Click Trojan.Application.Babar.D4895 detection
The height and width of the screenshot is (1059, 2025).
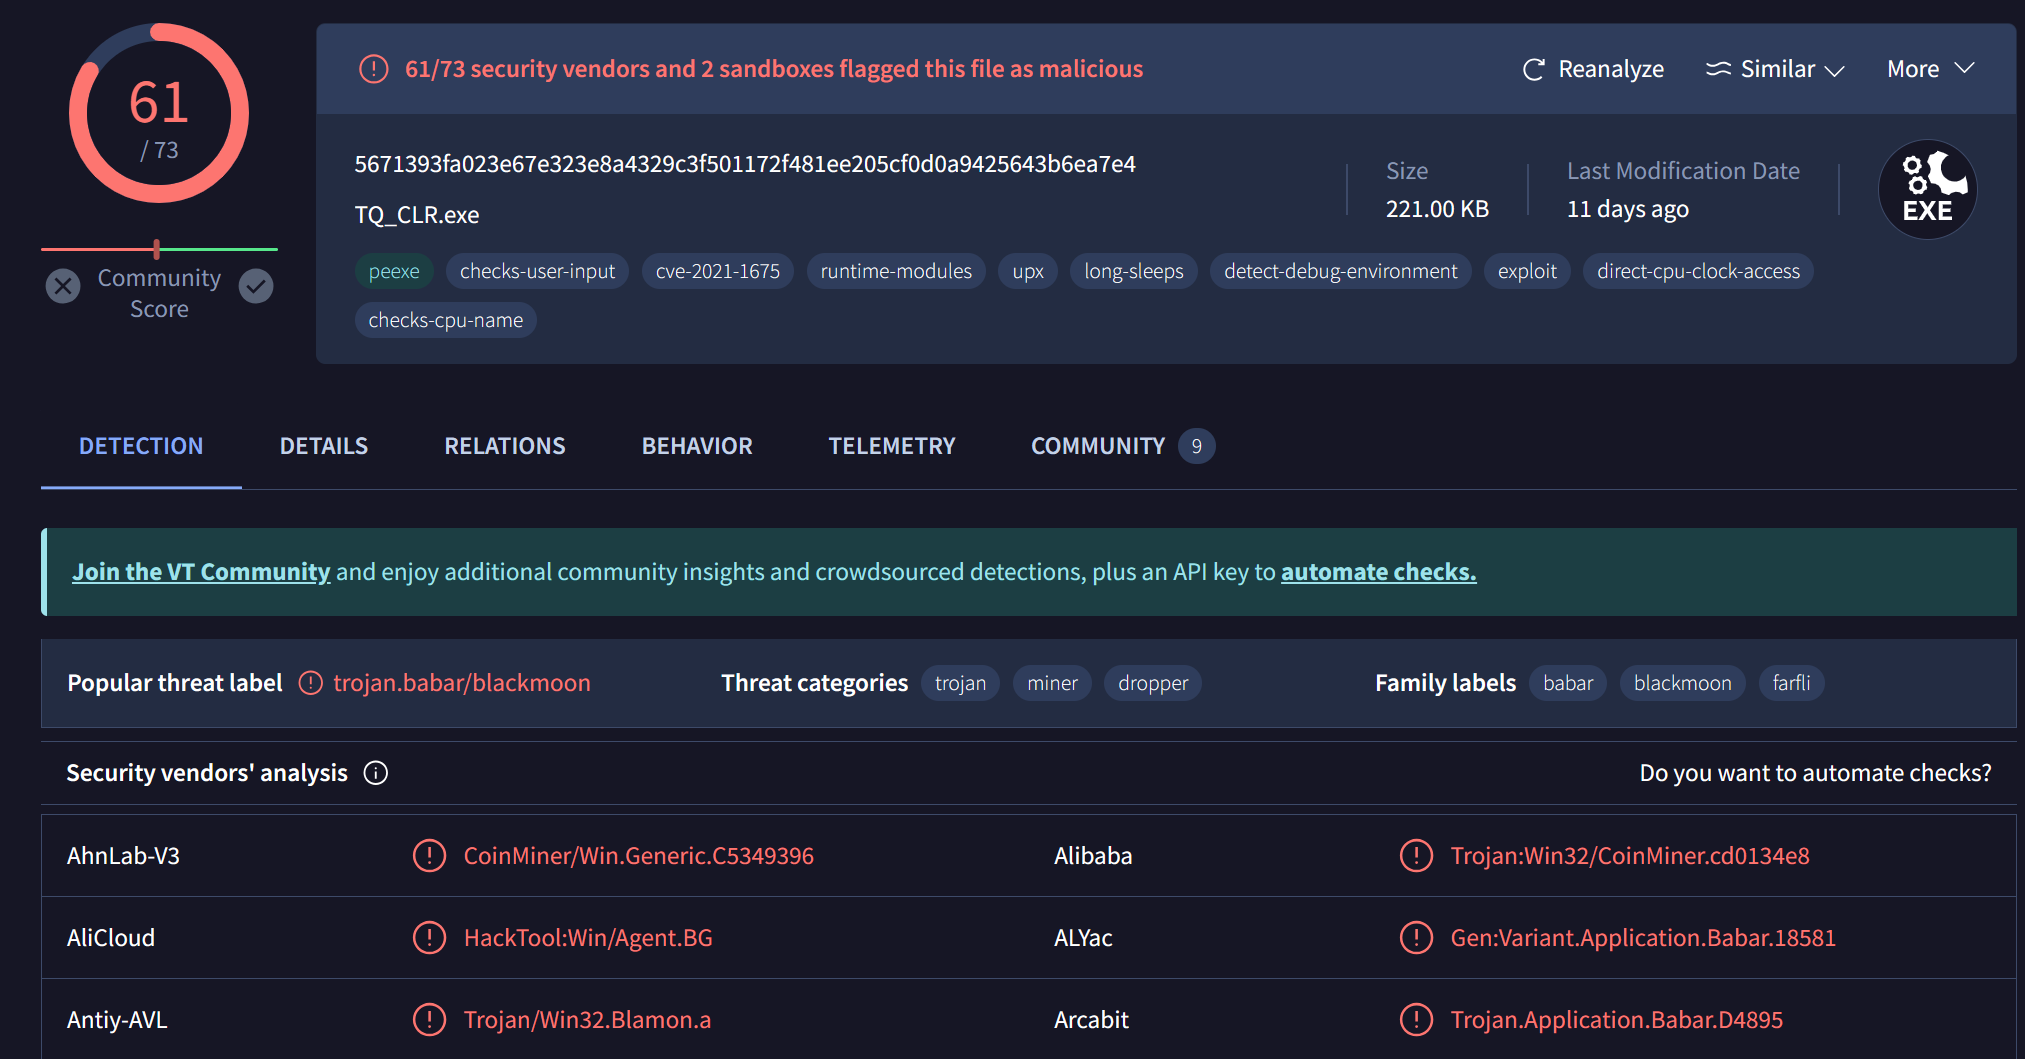tap(1617, 1020)
